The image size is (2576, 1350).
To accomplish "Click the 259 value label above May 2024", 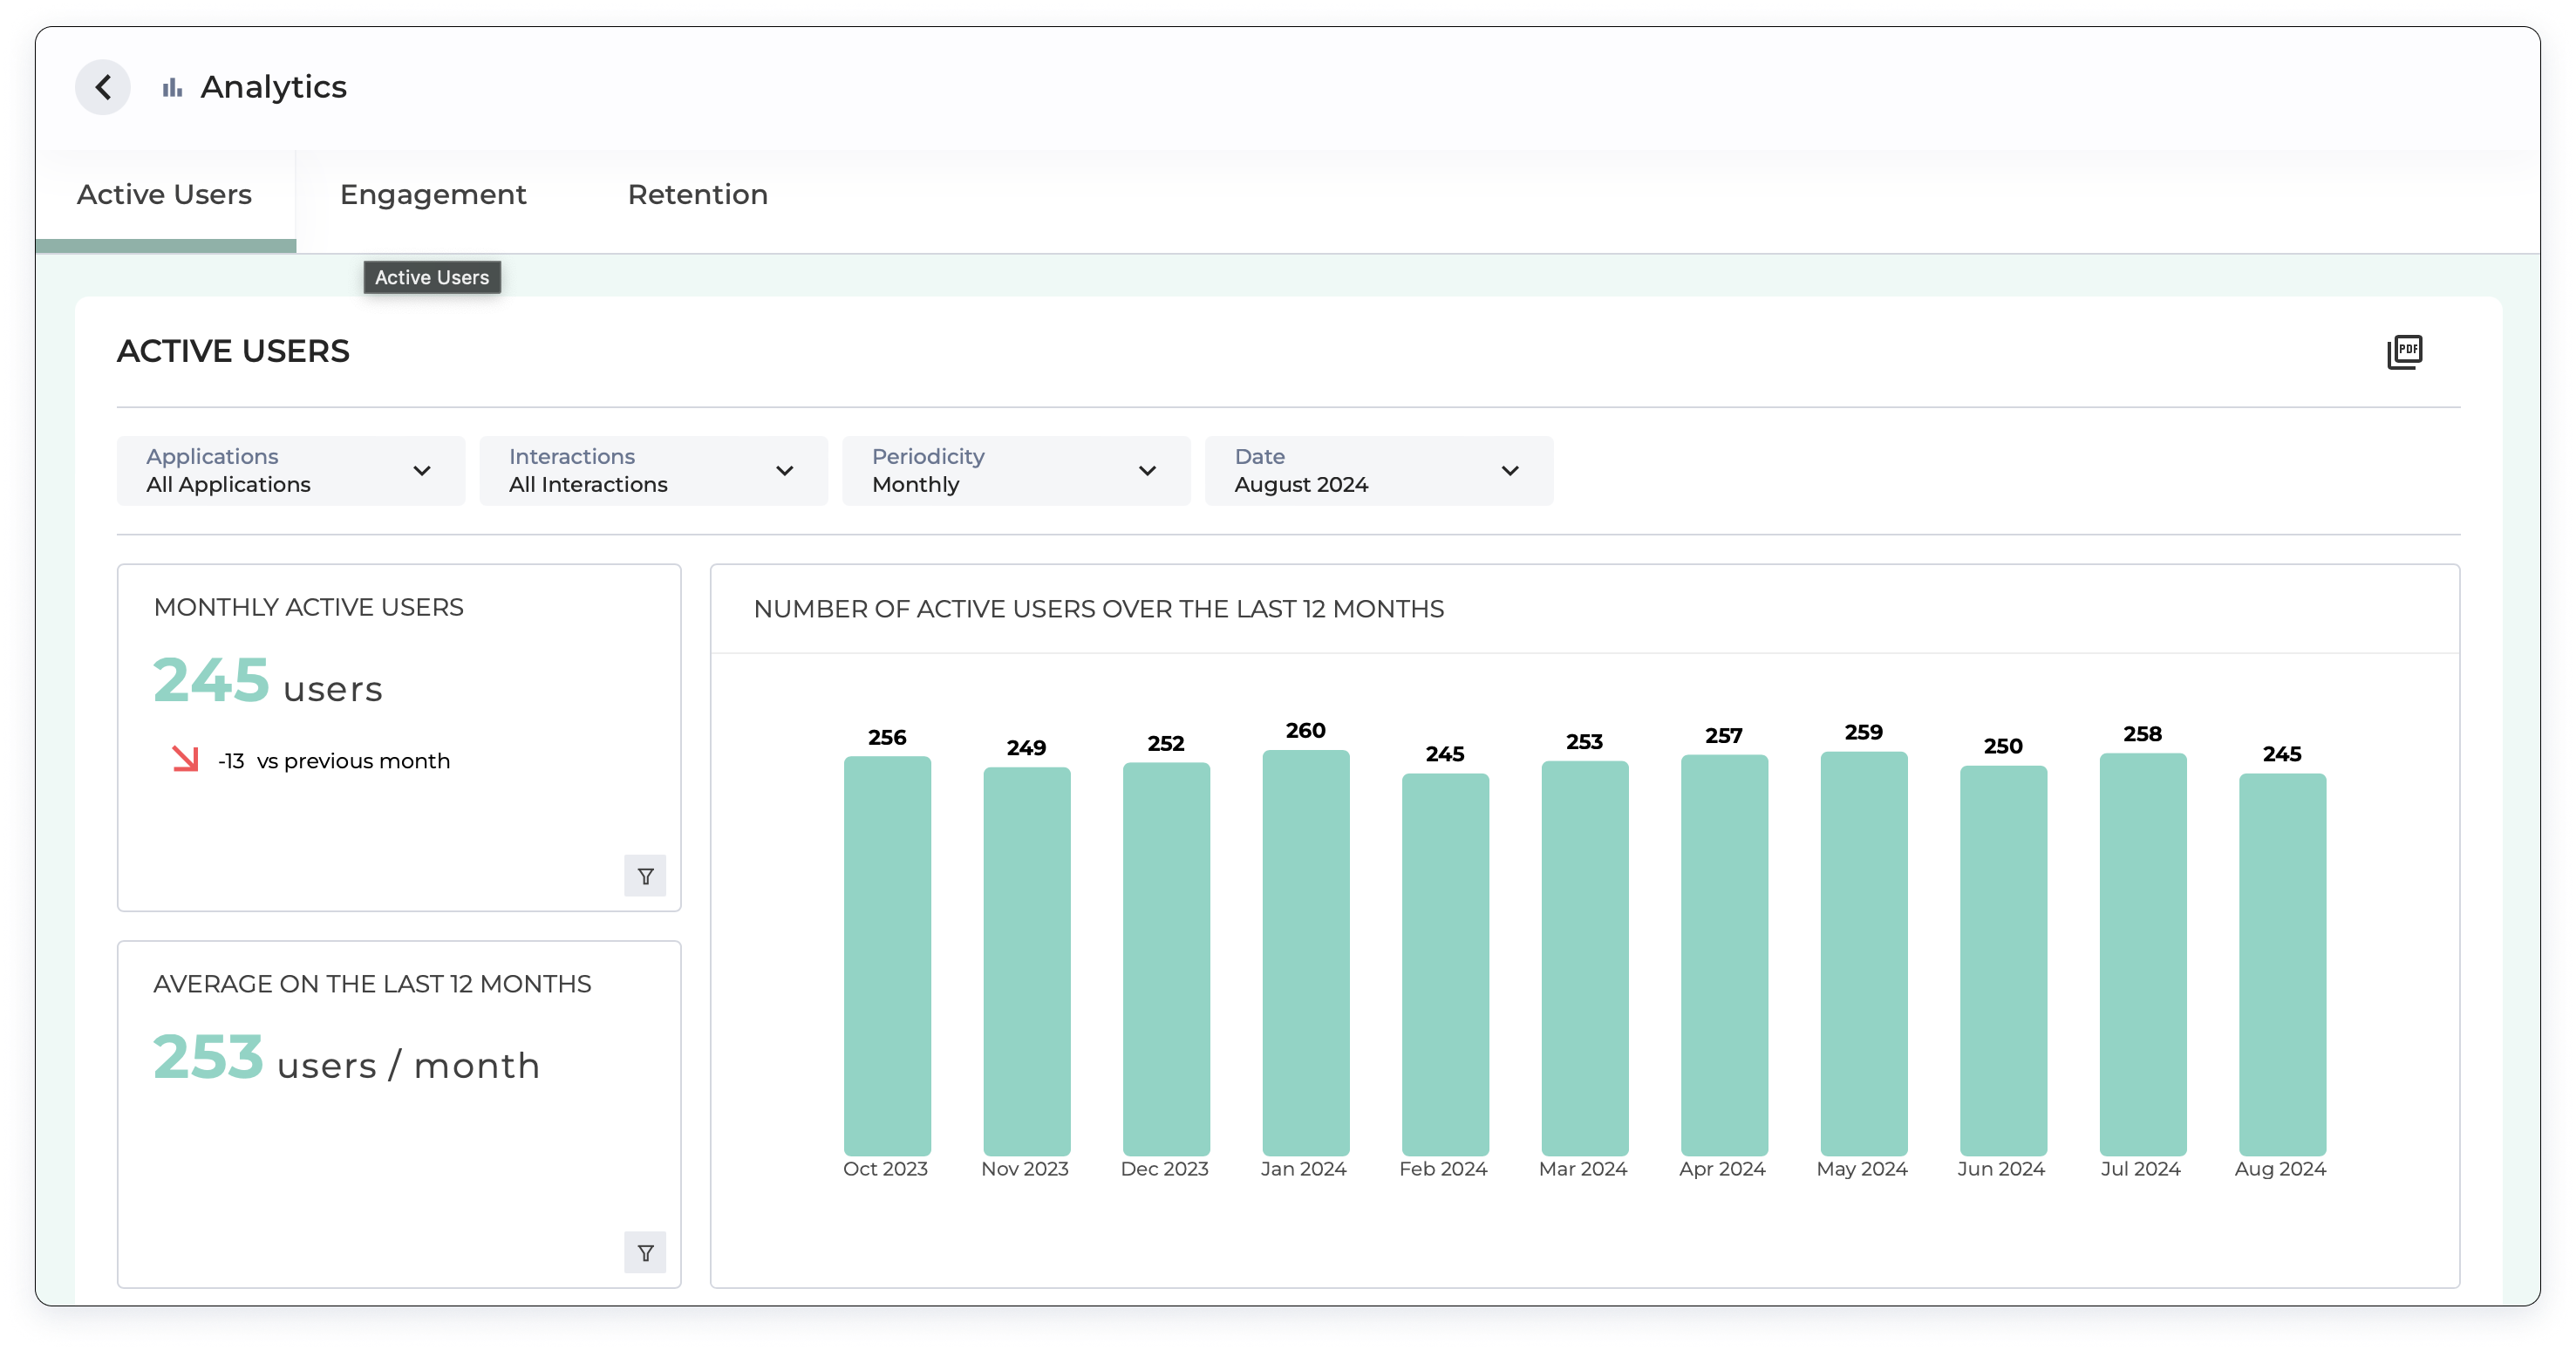I will point(1863,732).
